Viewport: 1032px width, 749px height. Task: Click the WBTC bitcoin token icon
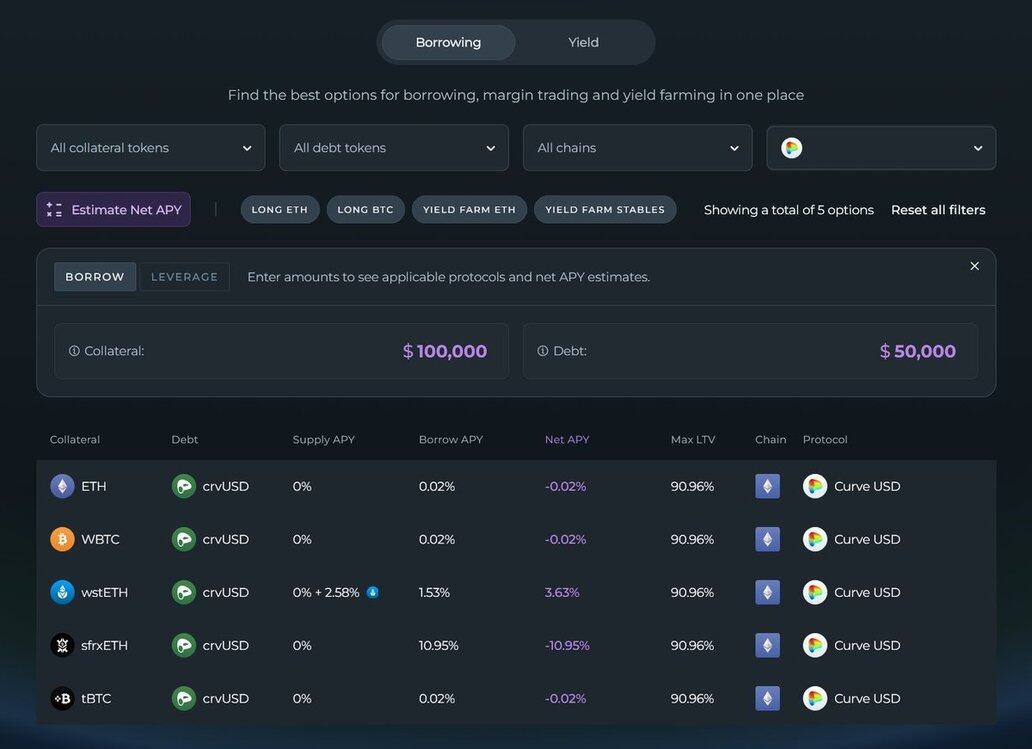pos(62,539)
